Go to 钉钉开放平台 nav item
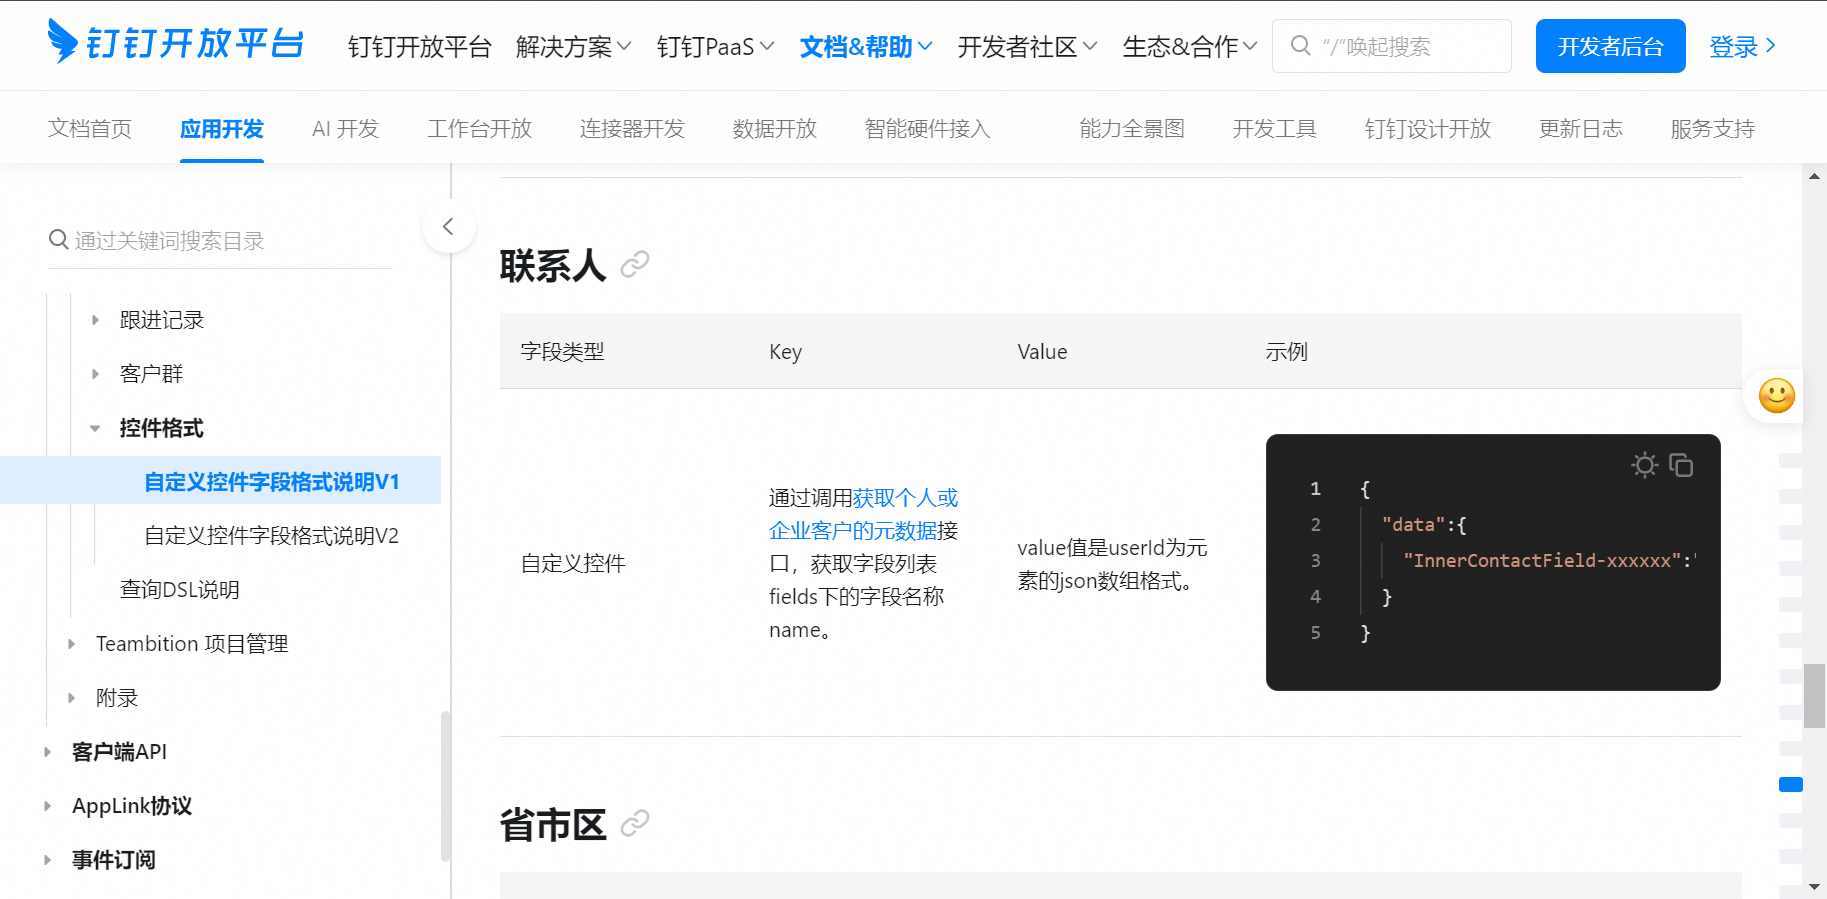The image size is (1827, 899). tap(420, 47)
